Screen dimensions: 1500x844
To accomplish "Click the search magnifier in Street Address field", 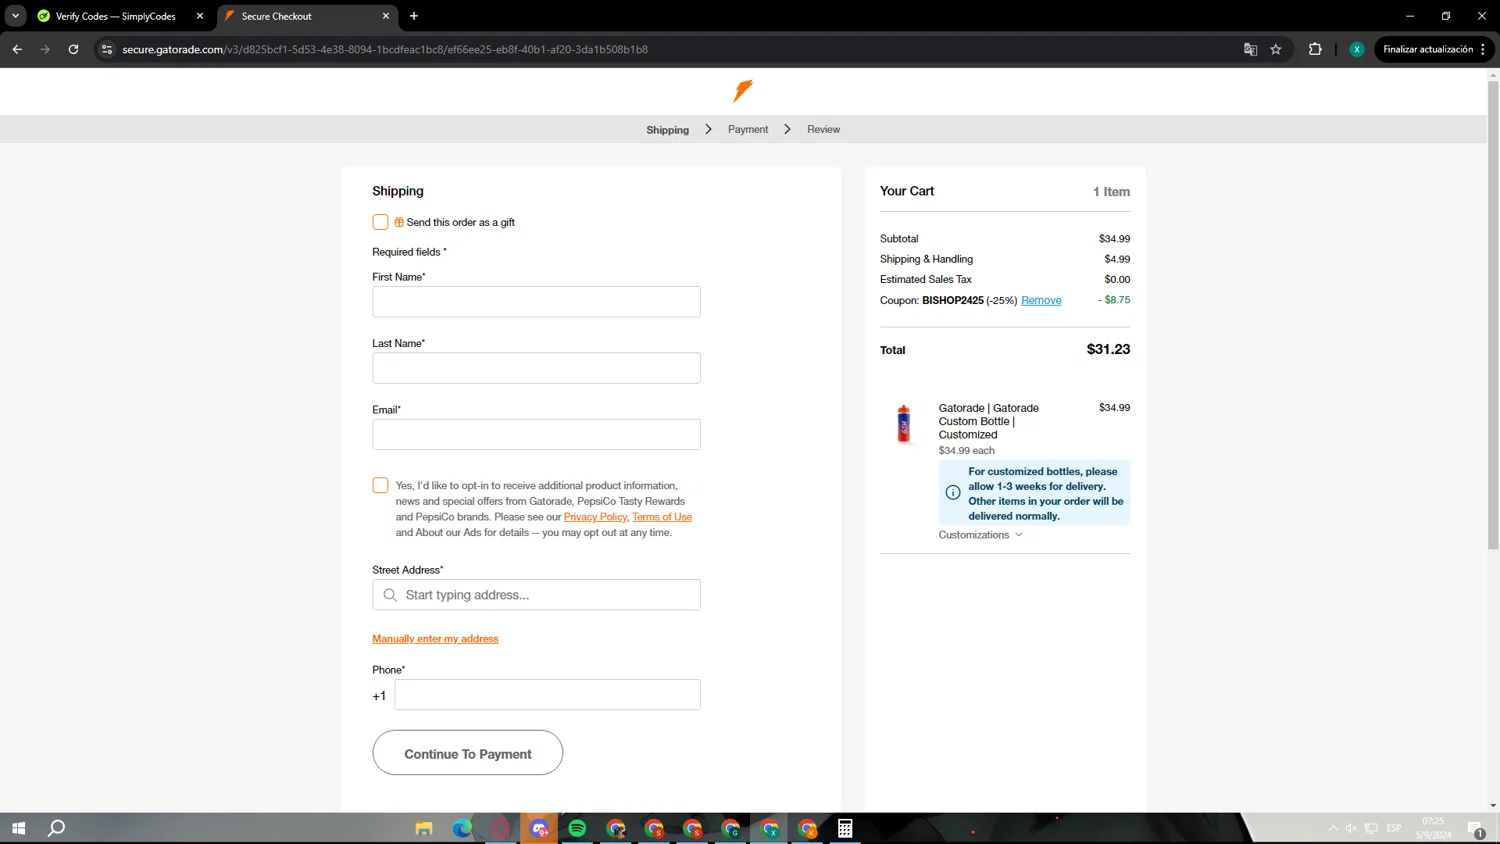I will pos(390,595).
